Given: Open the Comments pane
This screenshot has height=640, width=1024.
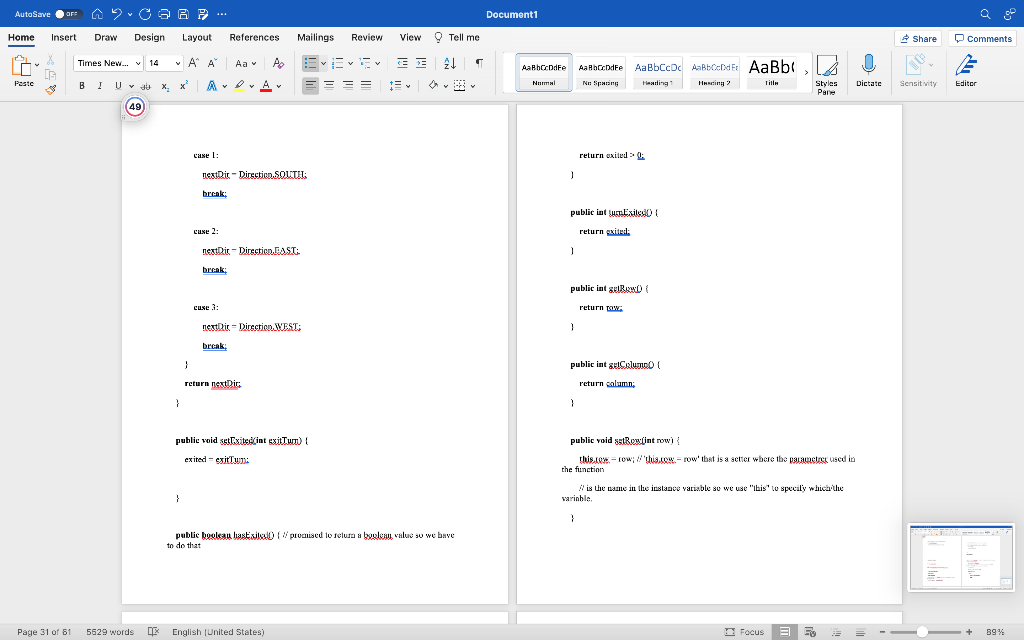Looking at the screenshot, I should pyautogui.click(x=982, y=39).
